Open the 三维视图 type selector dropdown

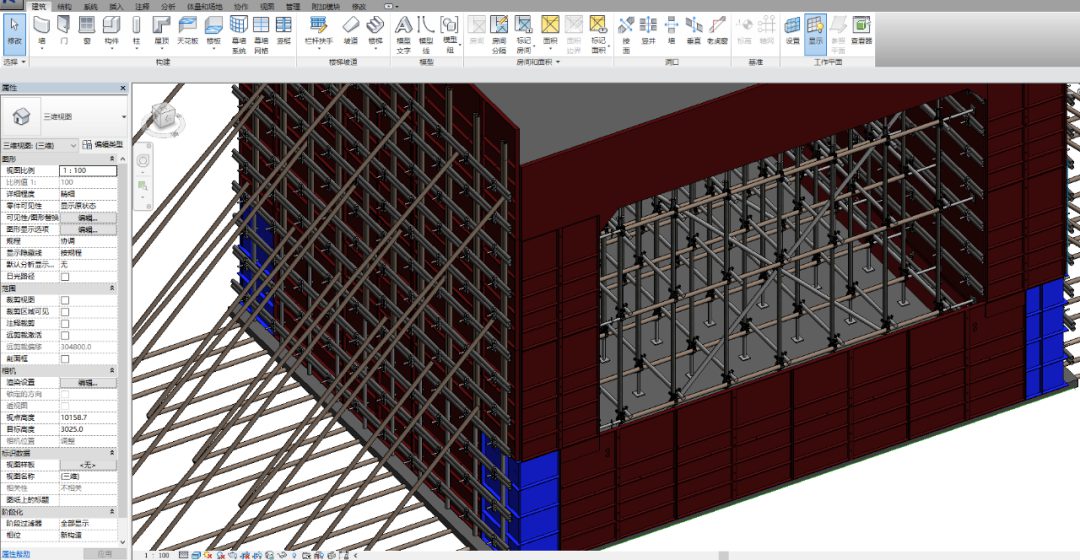point(123,116)
